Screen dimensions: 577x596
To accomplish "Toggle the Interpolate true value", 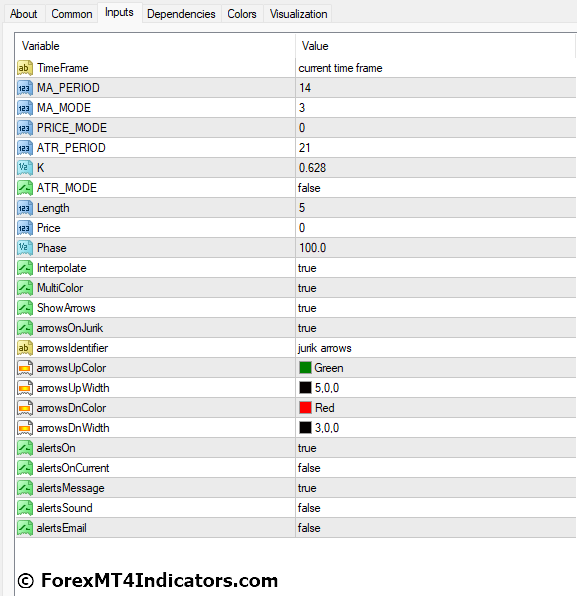I will coord(436,268).
